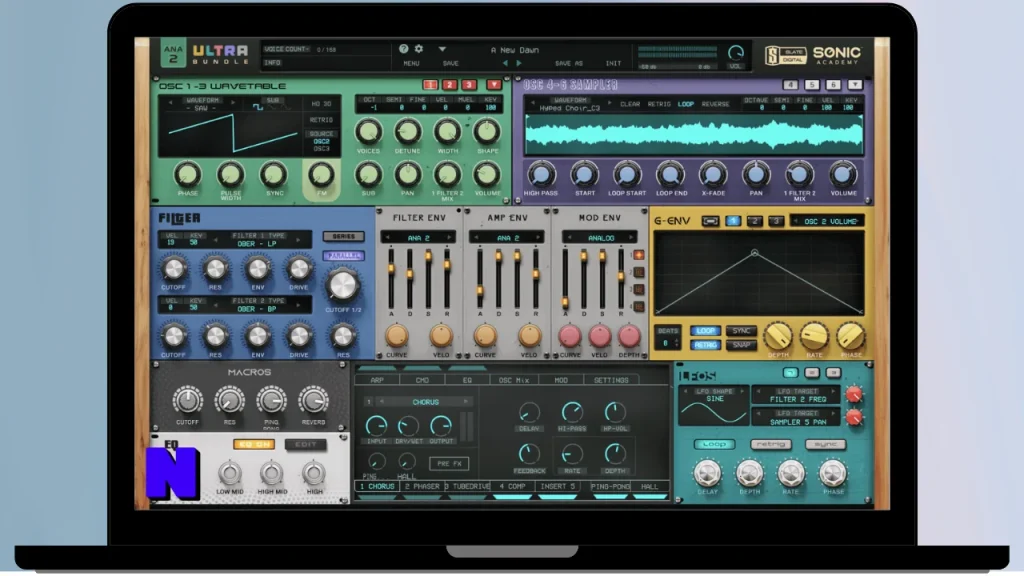Toggle sampler REVERSE option
This screenshot has width=1024, height=576.
[715, 104]
